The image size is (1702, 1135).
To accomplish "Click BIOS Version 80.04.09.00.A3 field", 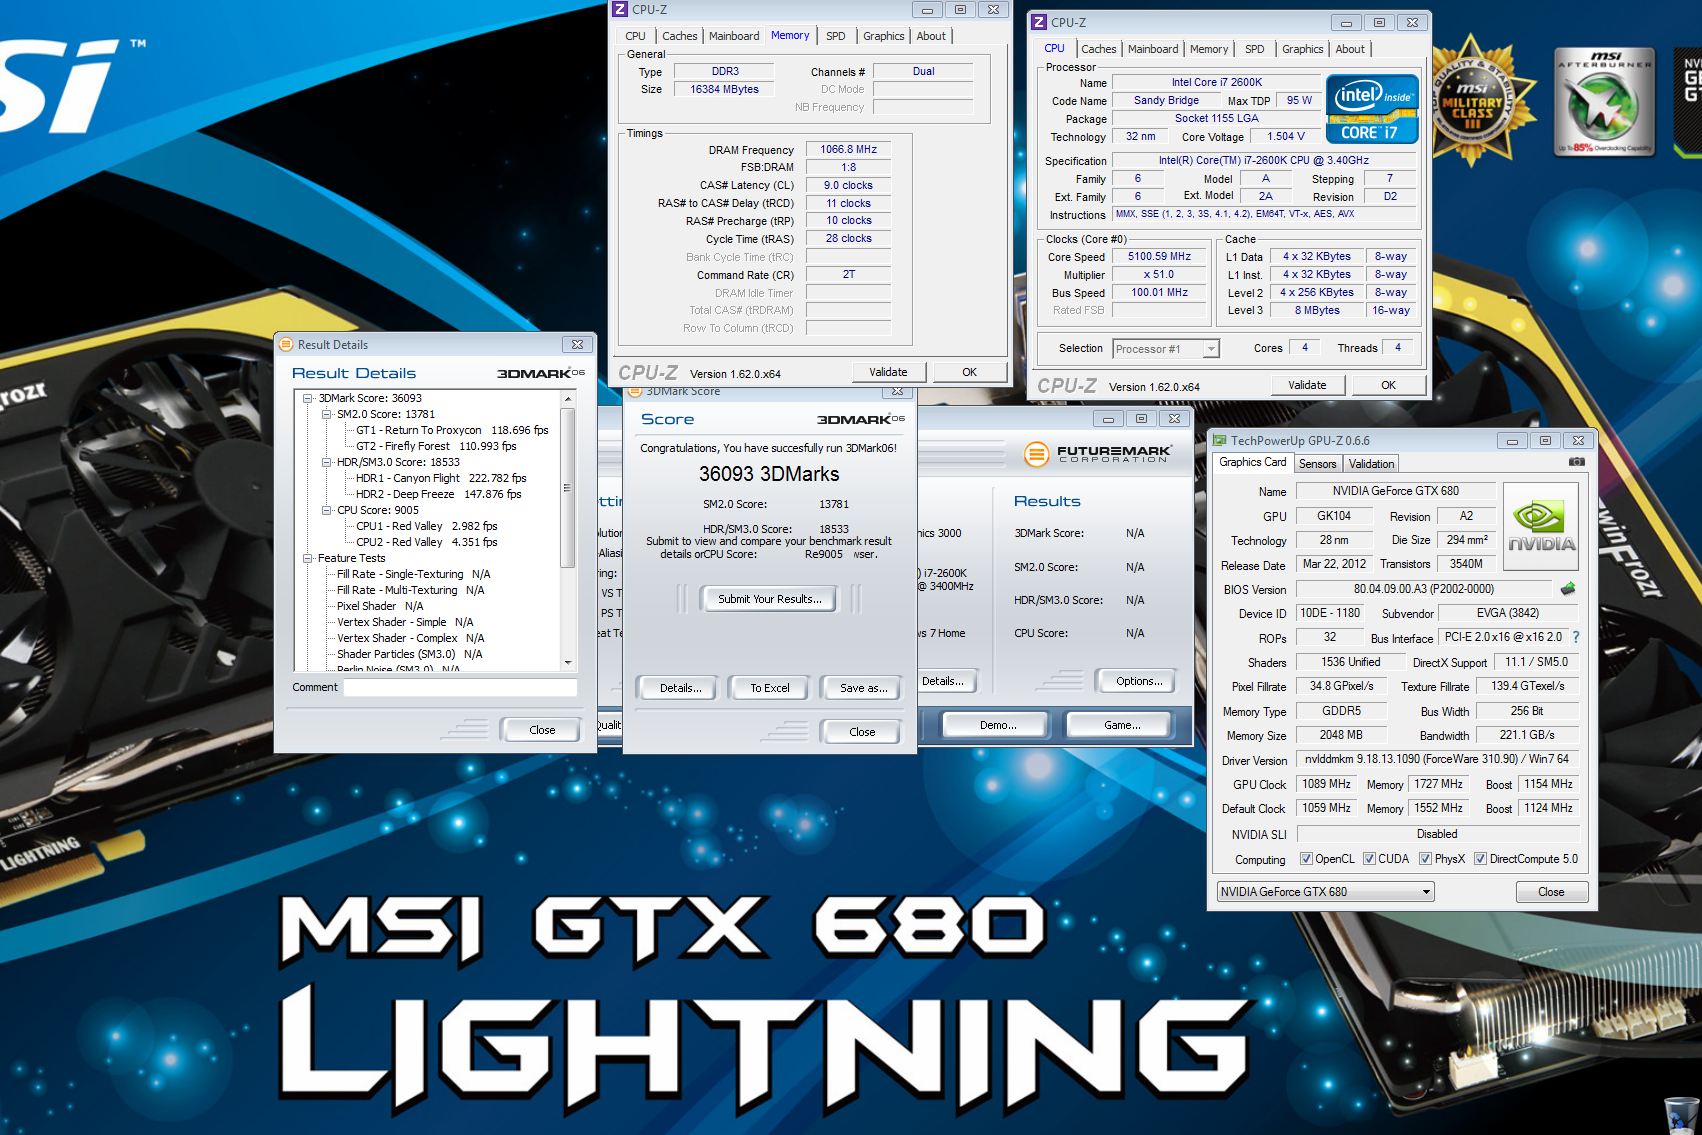I will [1424, 589].
